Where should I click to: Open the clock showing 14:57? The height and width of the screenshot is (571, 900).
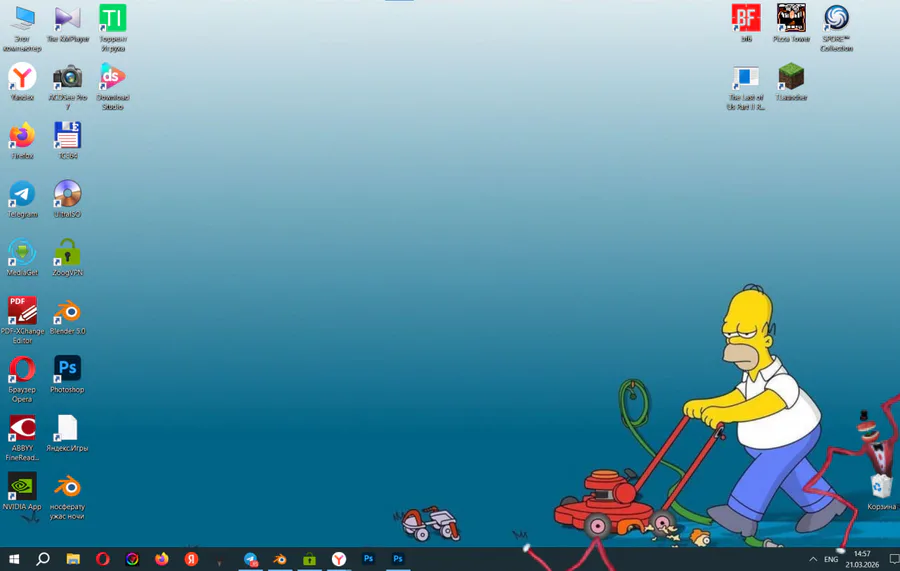tap(862, 559)
